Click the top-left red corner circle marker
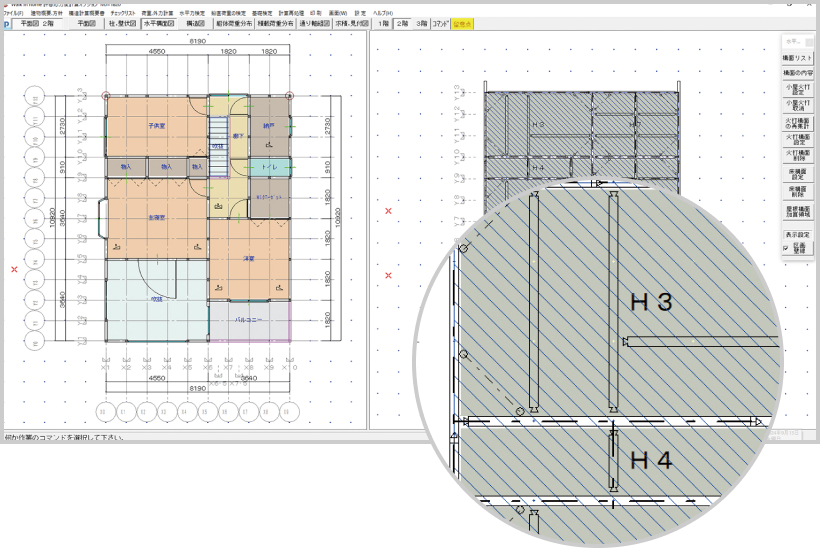Viewport: 820px width, 548px height. pos(106,96)
